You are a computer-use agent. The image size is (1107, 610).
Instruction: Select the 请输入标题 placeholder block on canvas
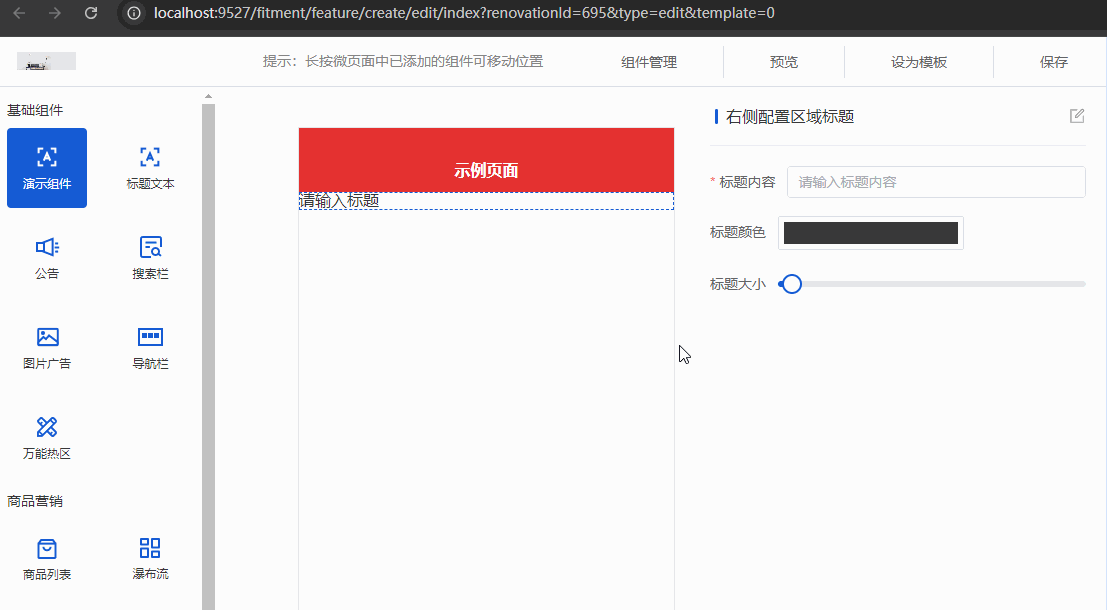point(486,201)
